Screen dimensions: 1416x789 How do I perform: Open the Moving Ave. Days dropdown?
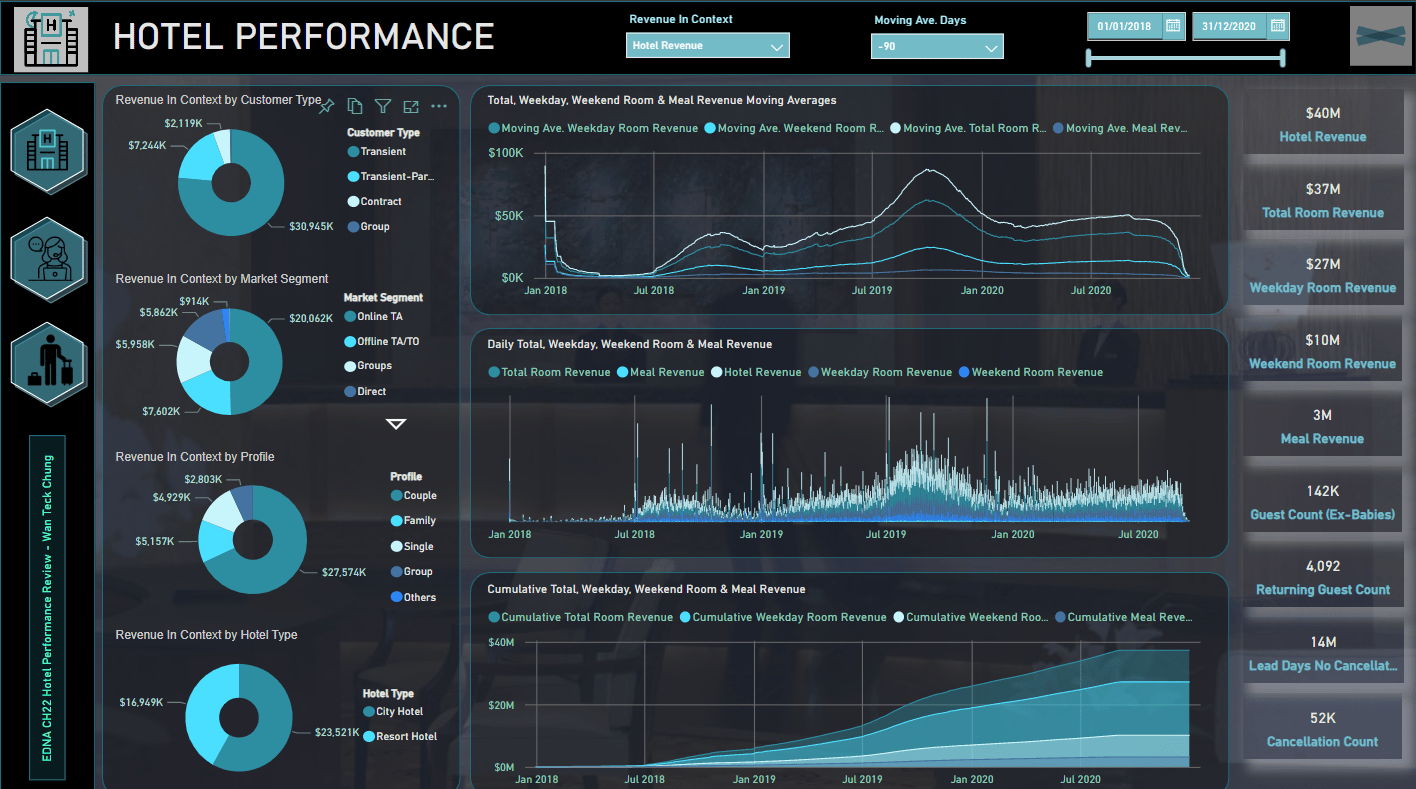click(990, 47)
